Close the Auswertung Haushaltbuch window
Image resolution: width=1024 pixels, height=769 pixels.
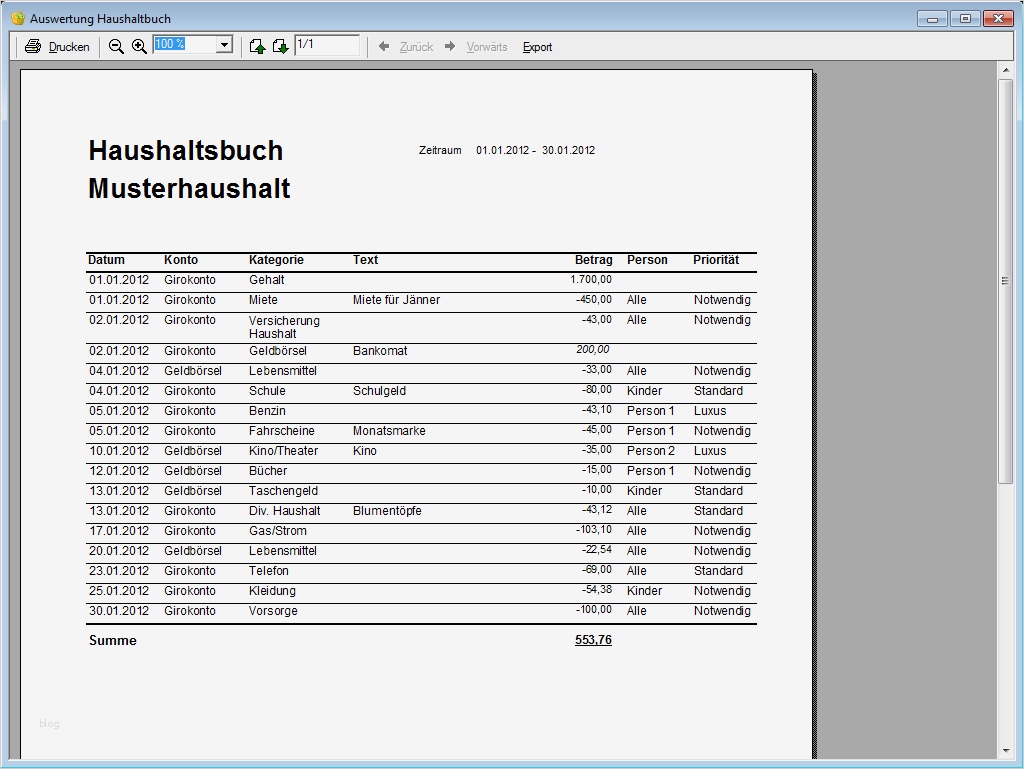pyautogui.click(x=997, y=19)
